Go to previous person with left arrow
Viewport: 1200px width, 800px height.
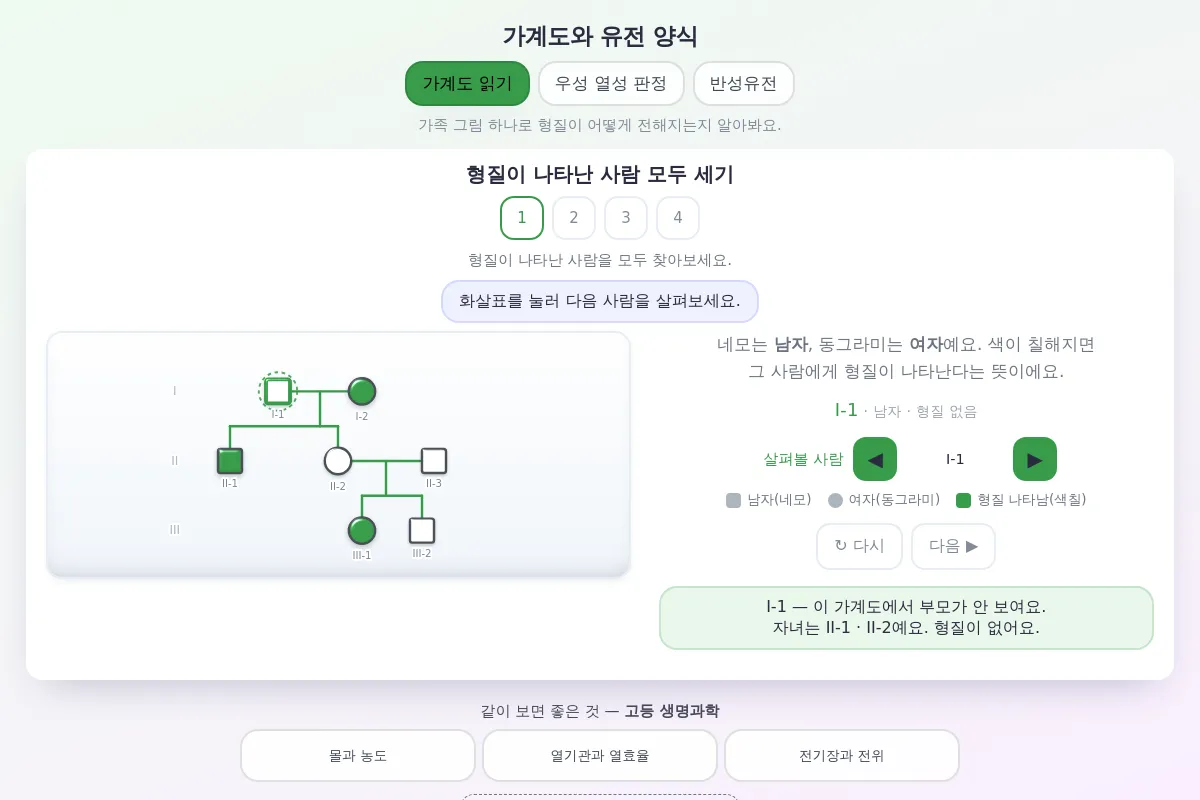875,459
